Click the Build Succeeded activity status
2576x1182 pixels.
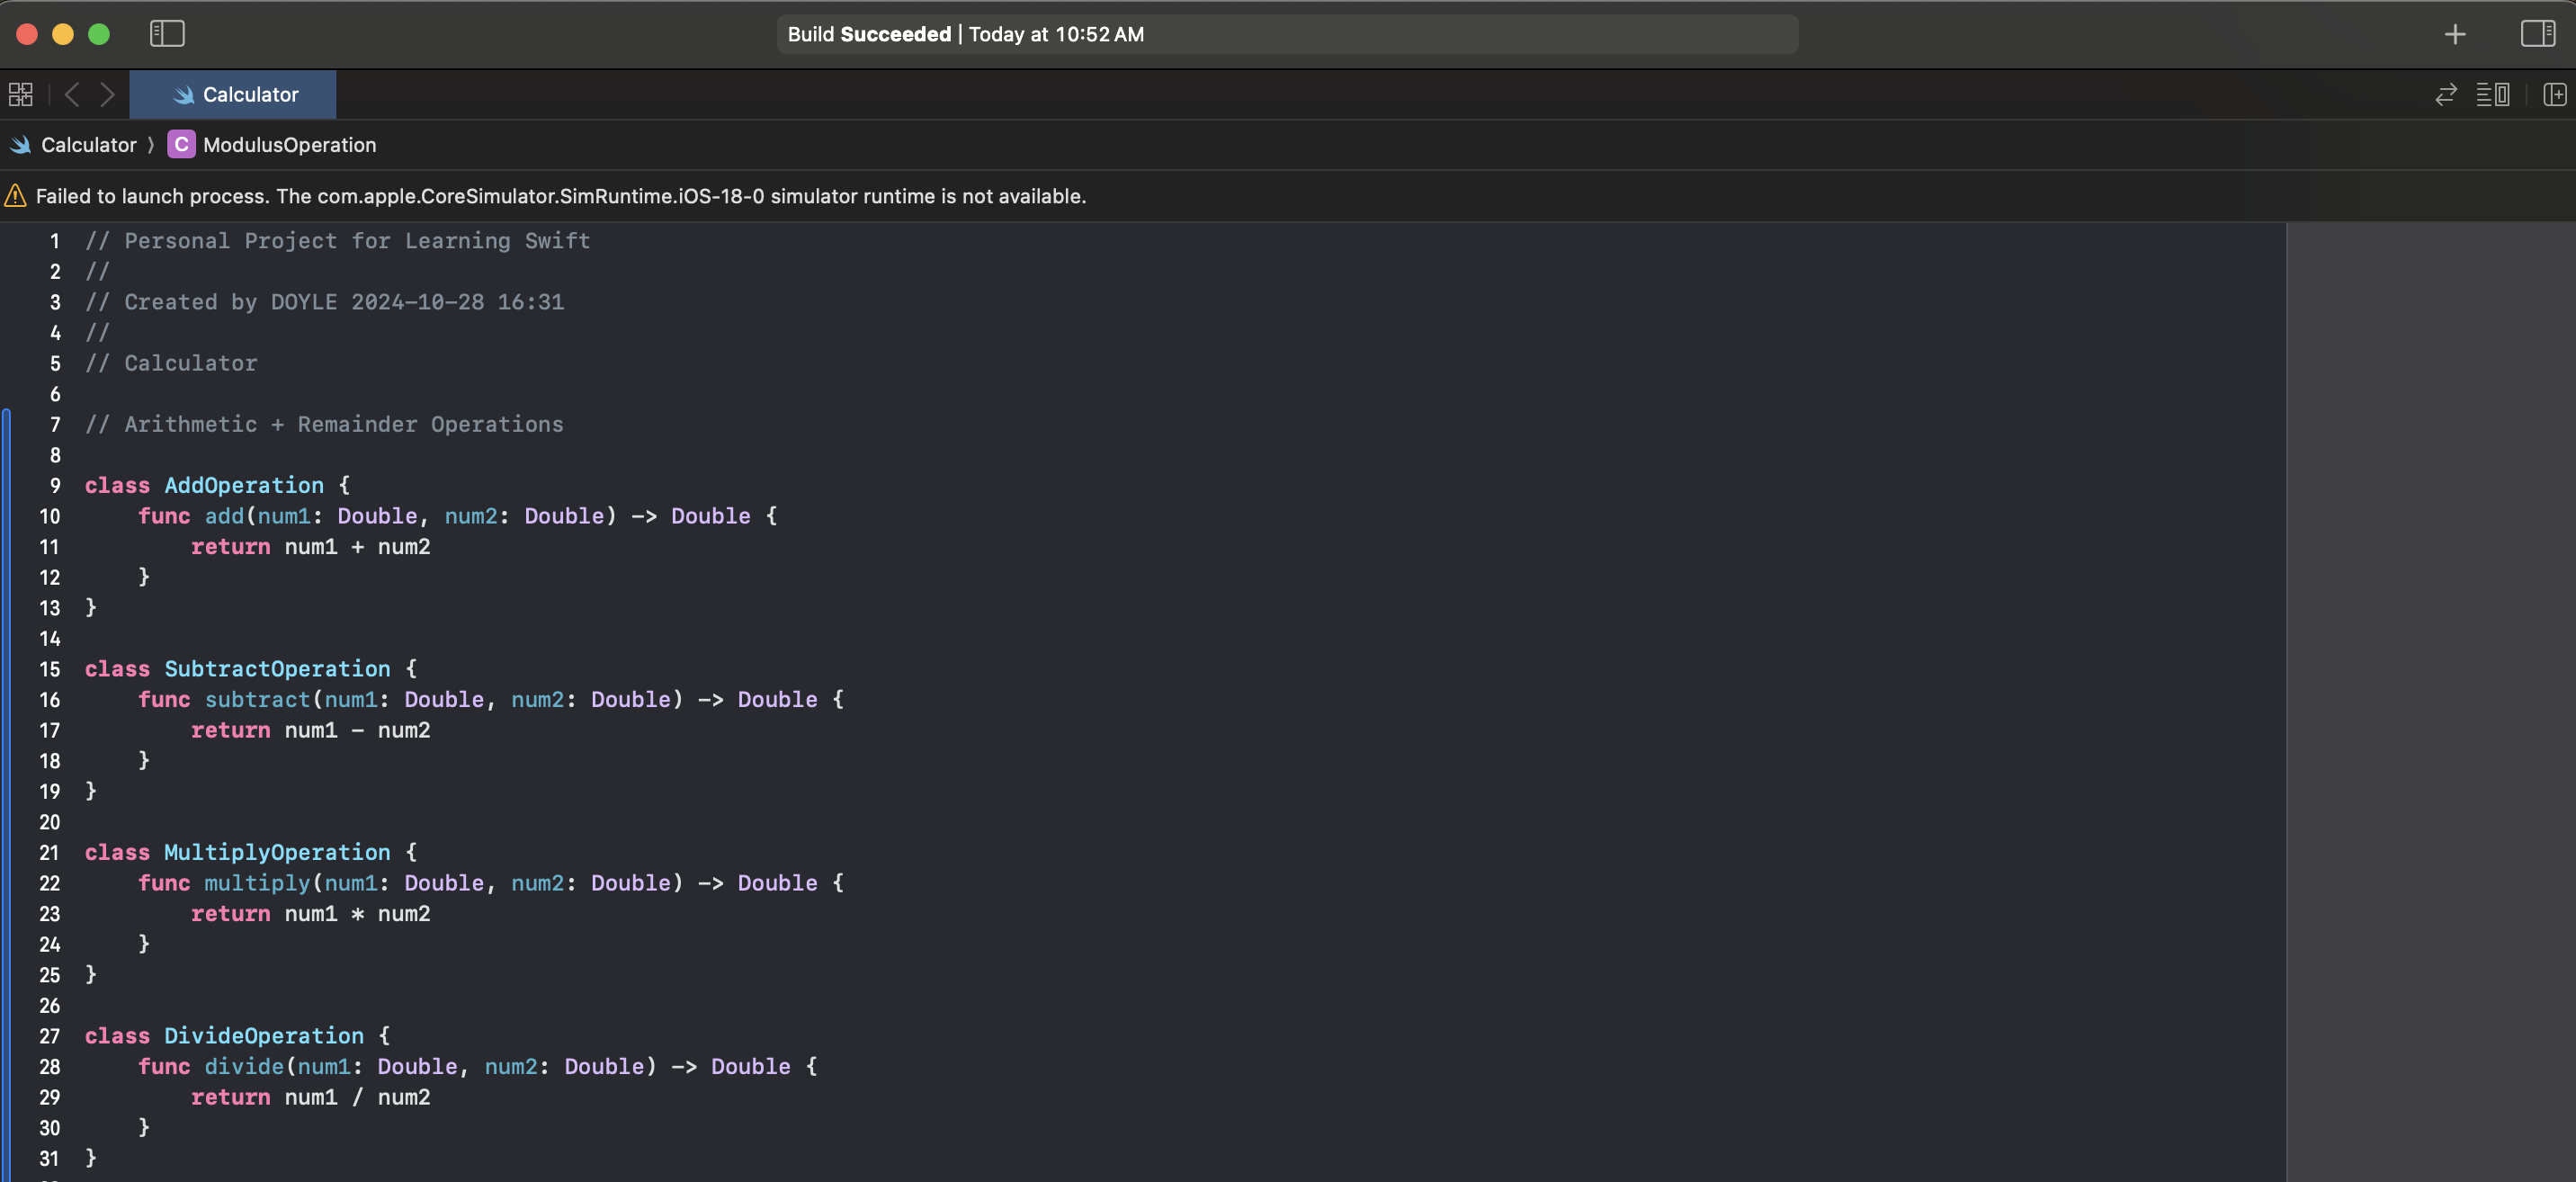[1287, 34]
